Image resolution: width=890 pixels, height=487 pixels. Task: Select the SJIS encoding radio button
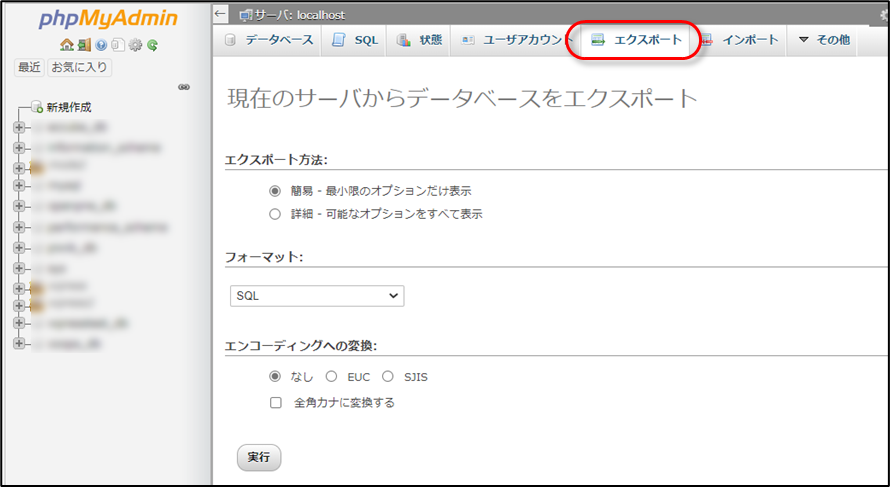click(387, 377)
